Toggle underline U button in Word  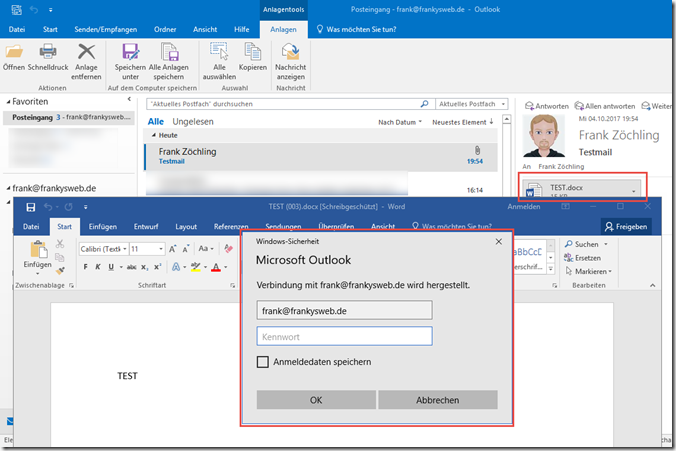click(x=111, y=267)
